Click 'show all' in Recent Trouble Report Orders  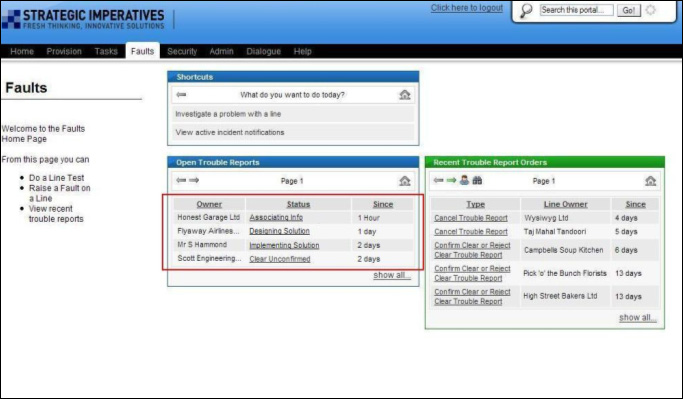tap(638, 318)
